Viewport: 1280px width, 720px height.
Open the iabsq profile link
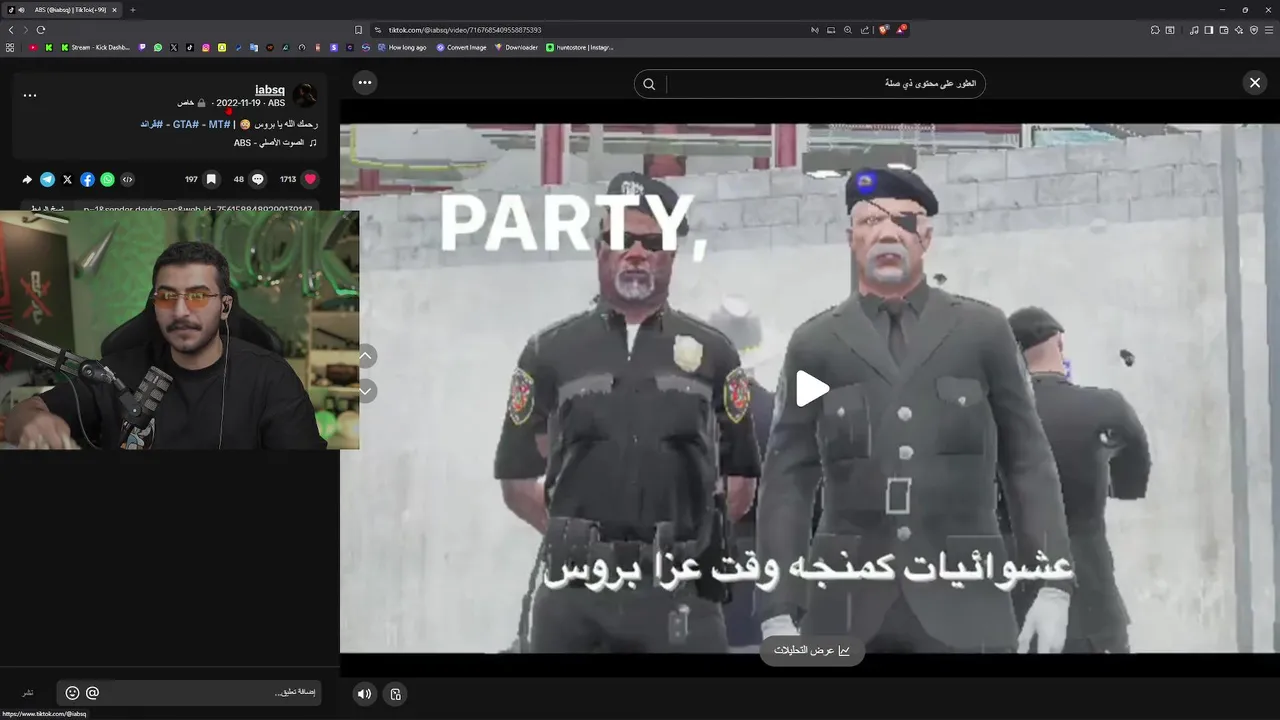click(x=270, y=90)
